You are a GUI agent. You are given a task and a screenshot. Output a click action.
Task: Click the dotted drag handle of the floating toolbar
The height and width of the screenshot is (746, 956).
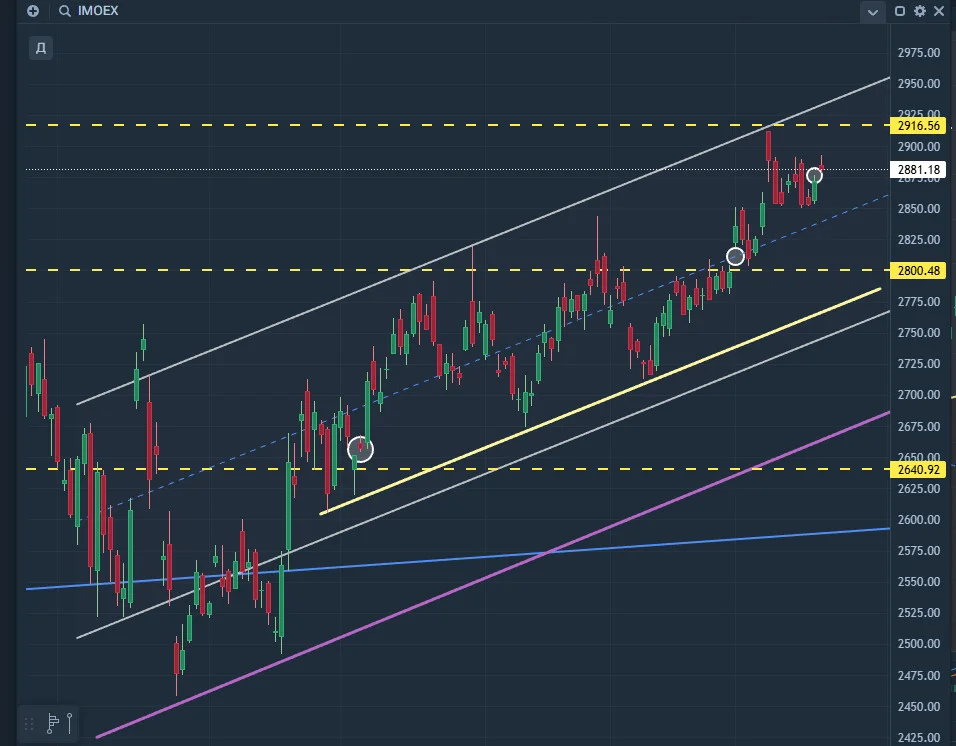pos(29,724)
